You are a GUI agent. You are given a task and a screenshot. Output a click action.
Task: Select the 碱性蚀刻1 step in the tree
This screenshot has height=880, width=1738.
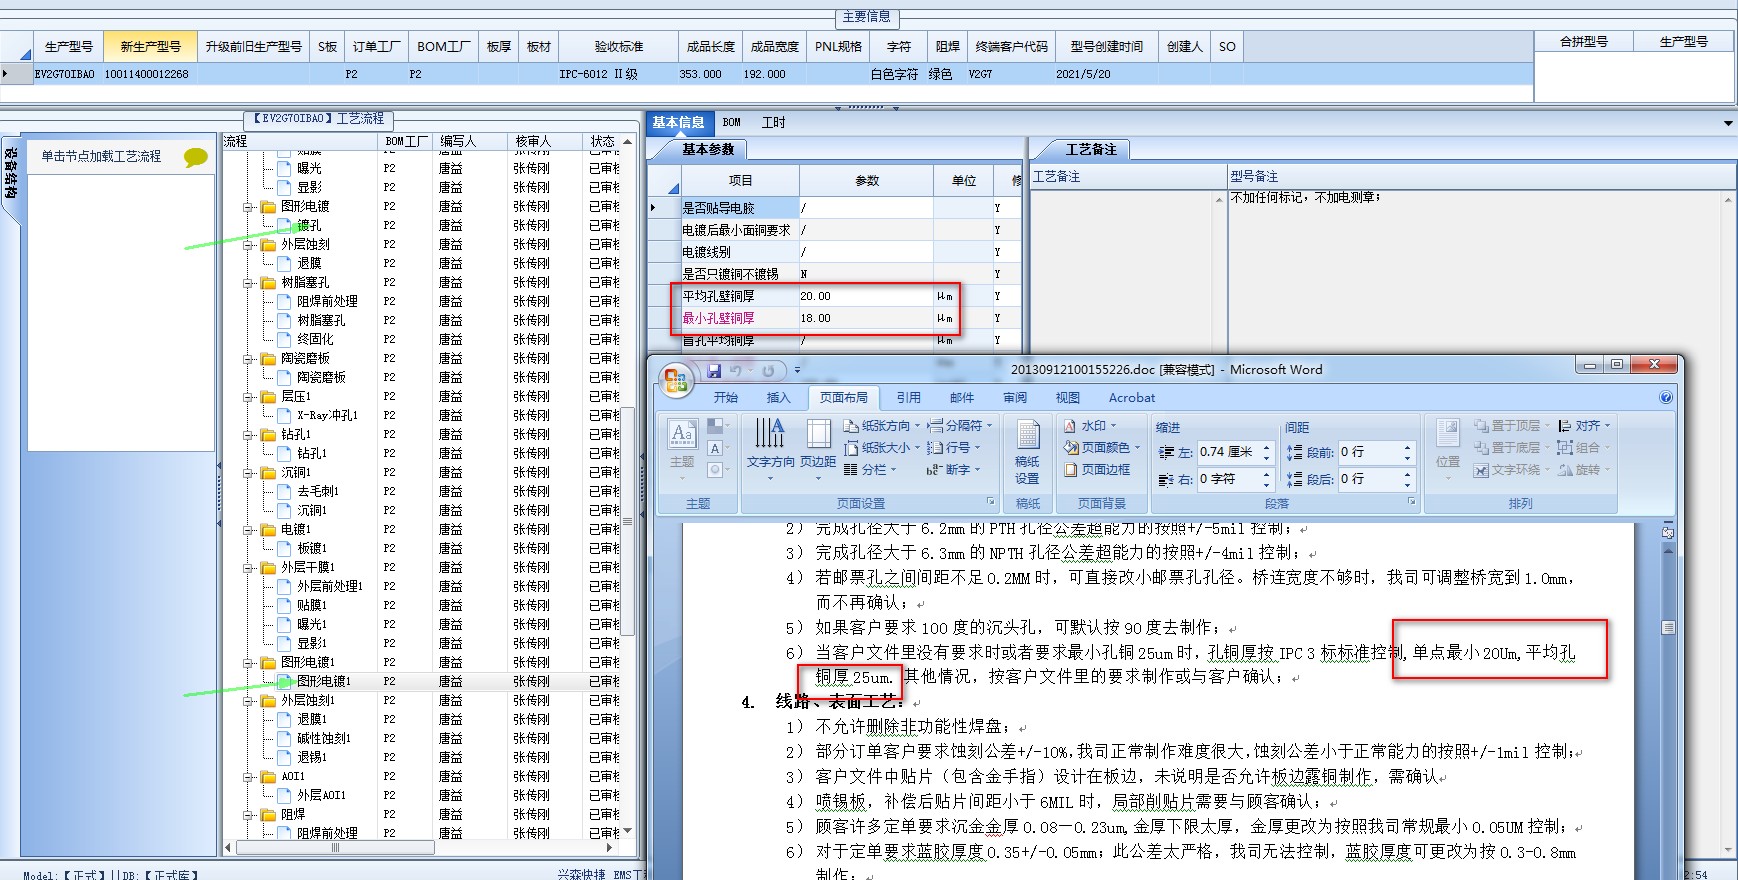[324, 739]
